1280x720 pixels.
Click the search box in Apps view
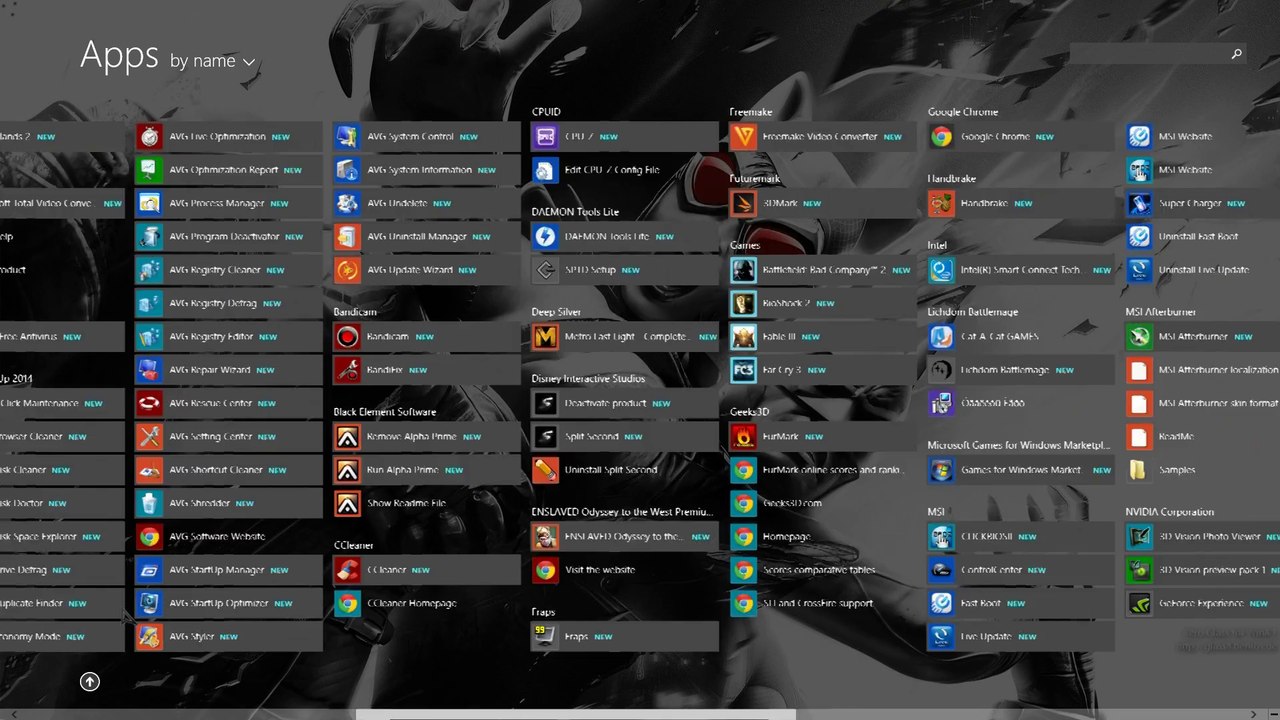coord(1157,54)
